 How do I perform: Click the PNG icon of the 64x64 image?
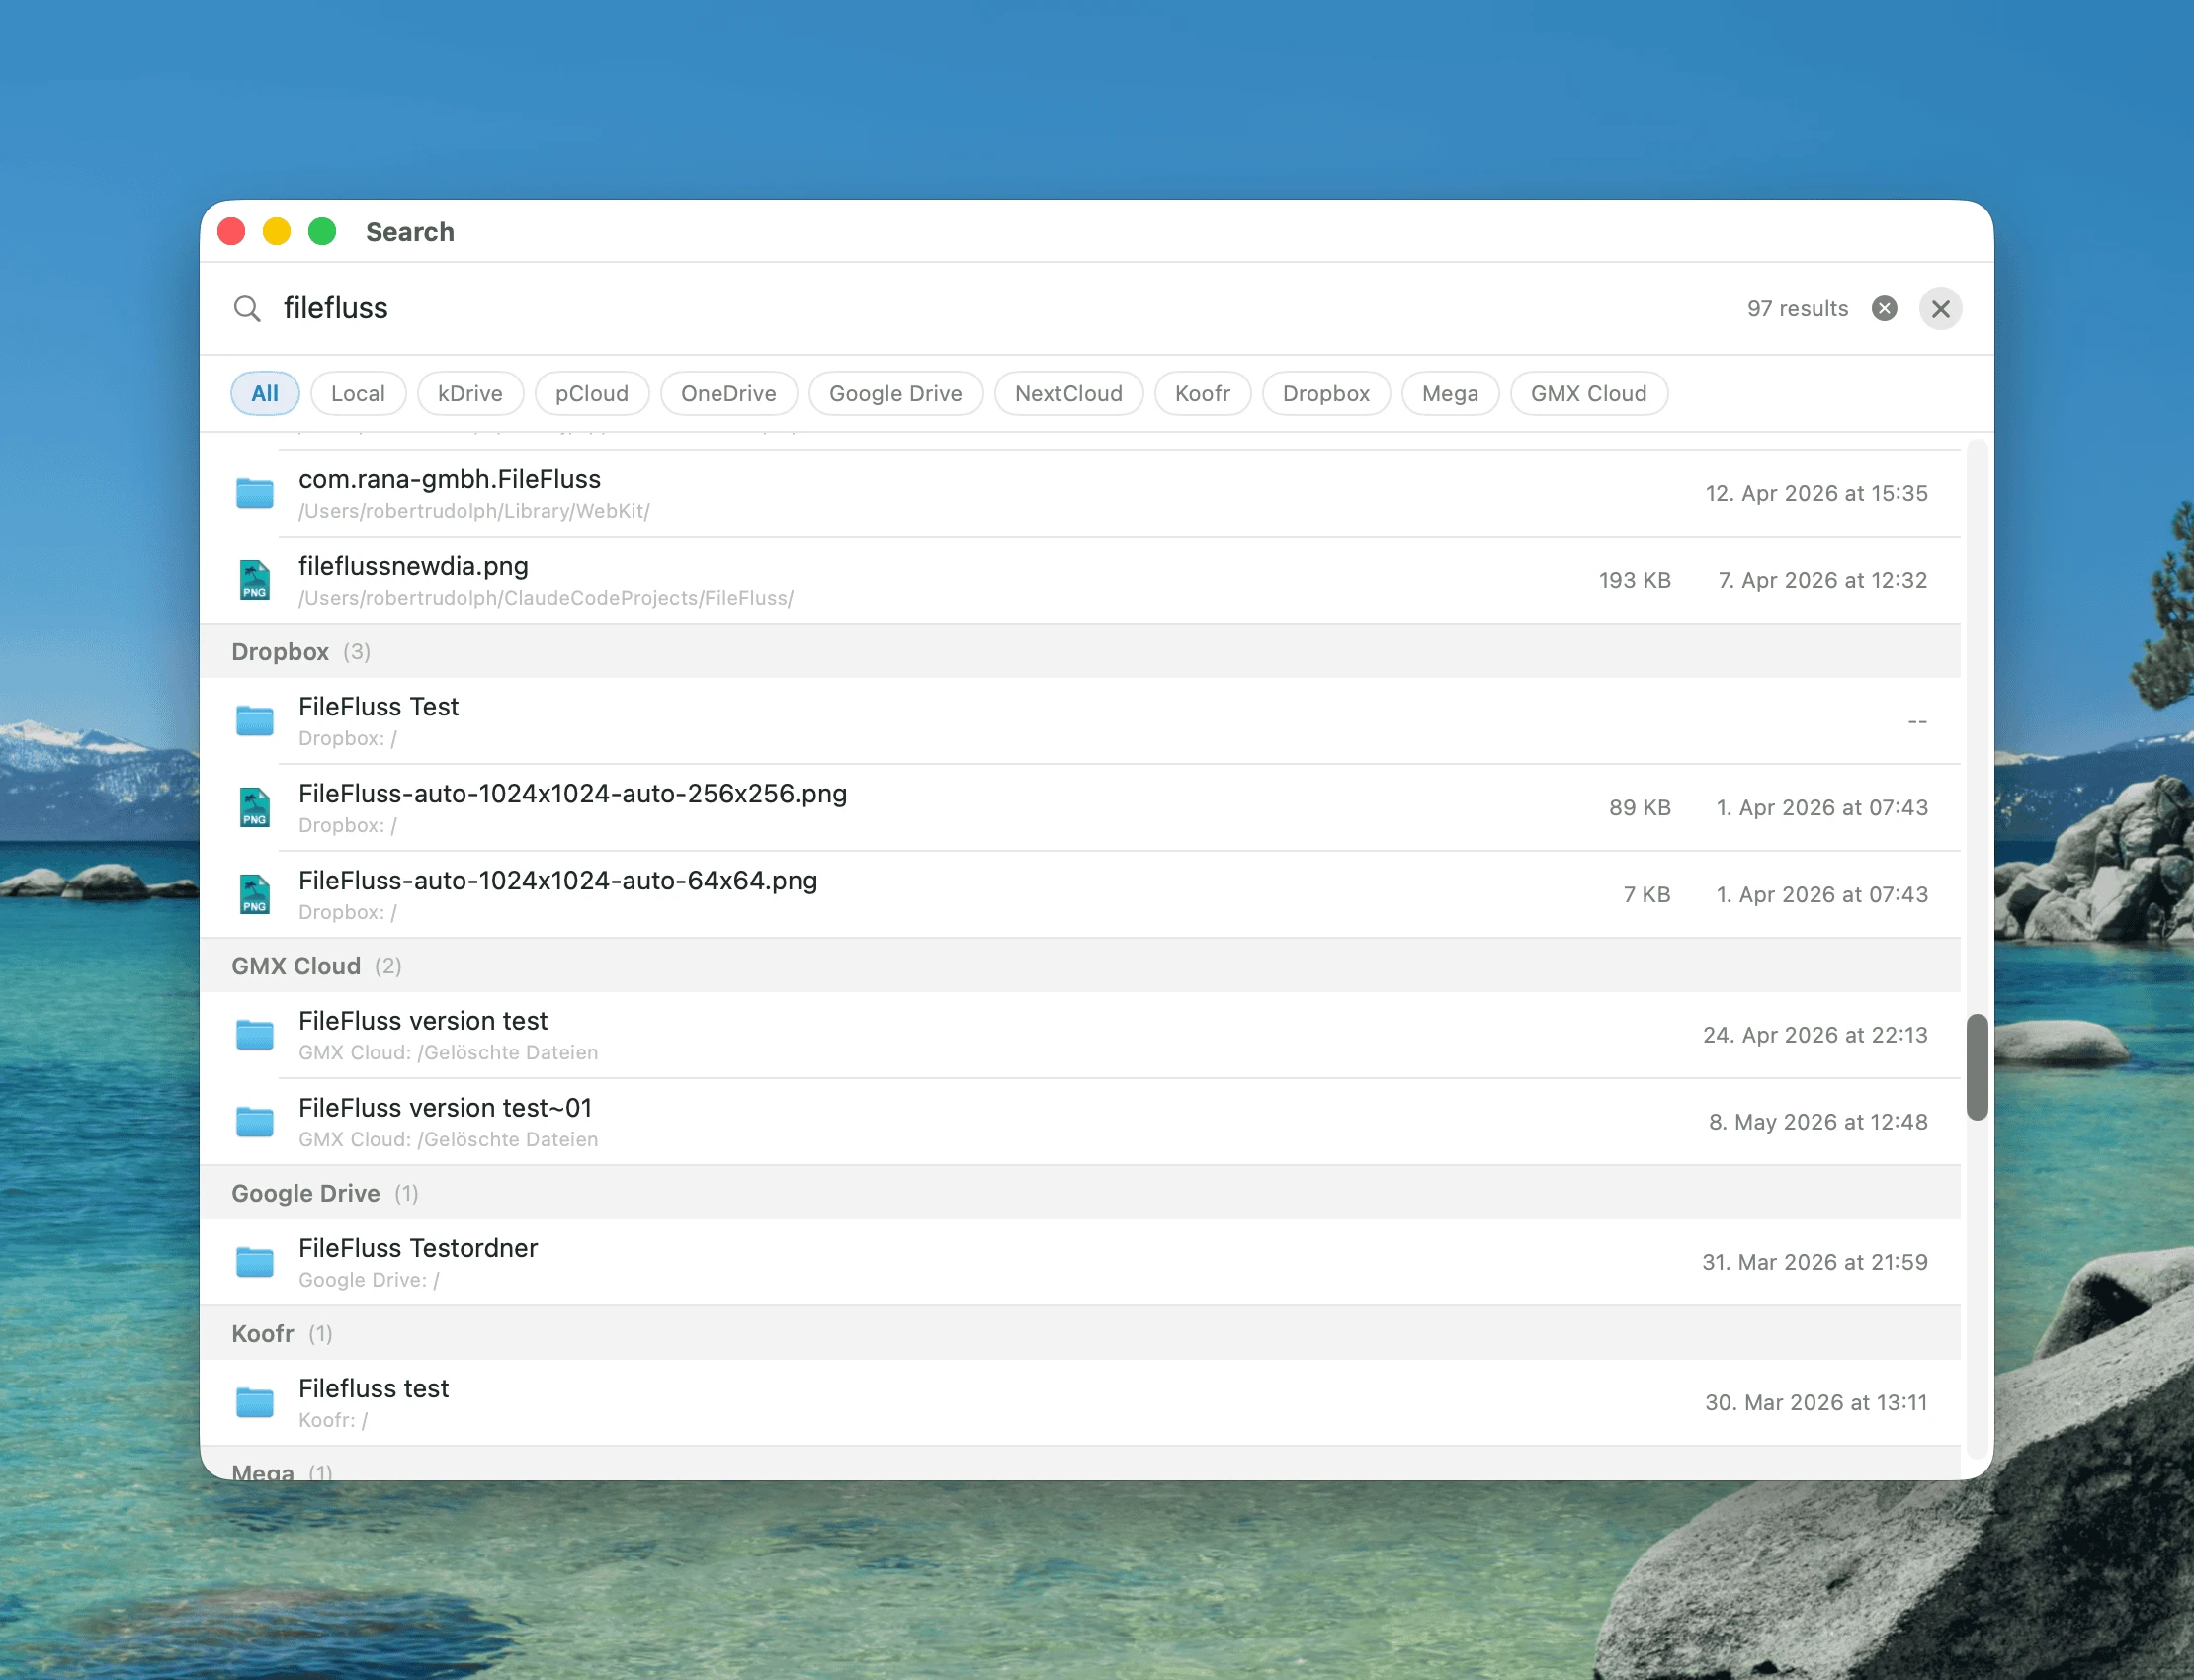(255, 894)
